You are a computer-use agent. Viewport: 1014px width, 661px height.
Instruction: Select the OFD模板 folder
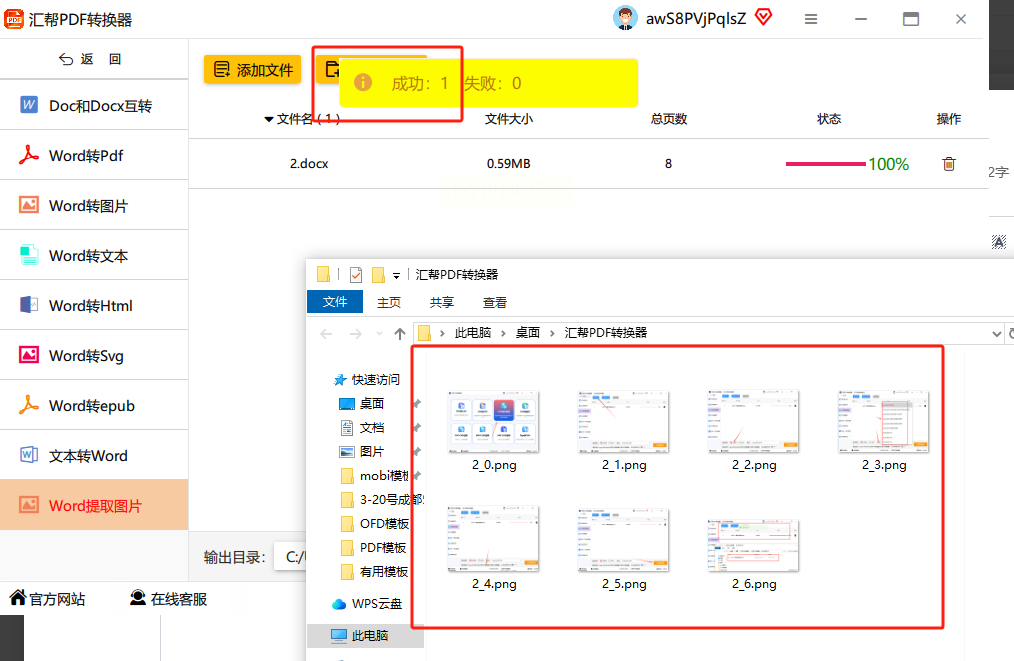(x=375, y=523)
